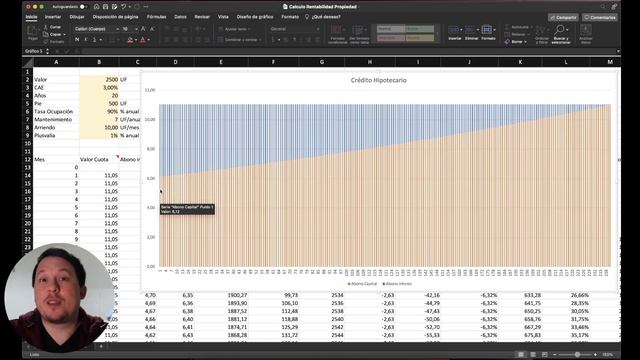Select row 12 header
Screen dimensions: 640x360
coord(27,159)
